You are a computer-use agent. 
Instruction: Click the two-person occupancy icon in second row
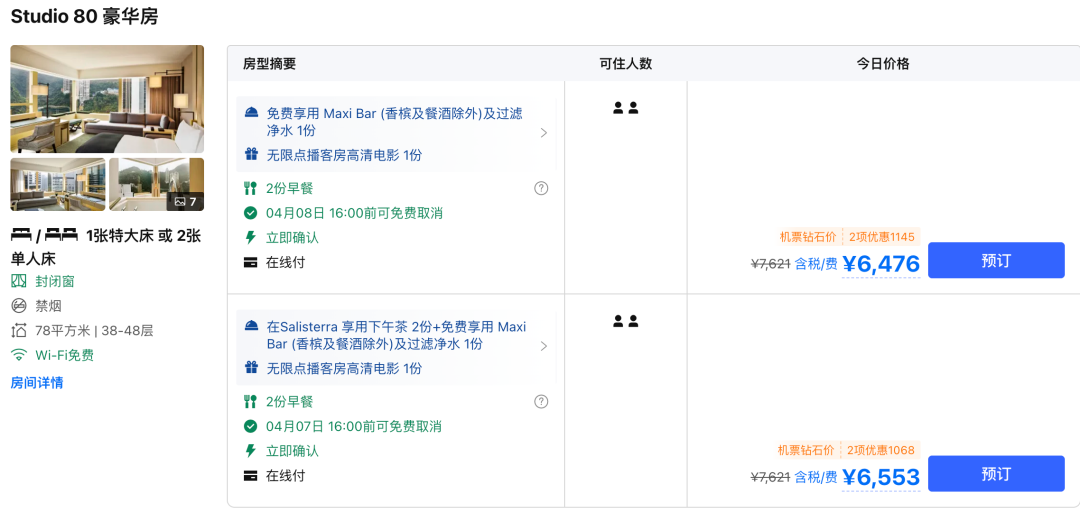click(625, 321)
